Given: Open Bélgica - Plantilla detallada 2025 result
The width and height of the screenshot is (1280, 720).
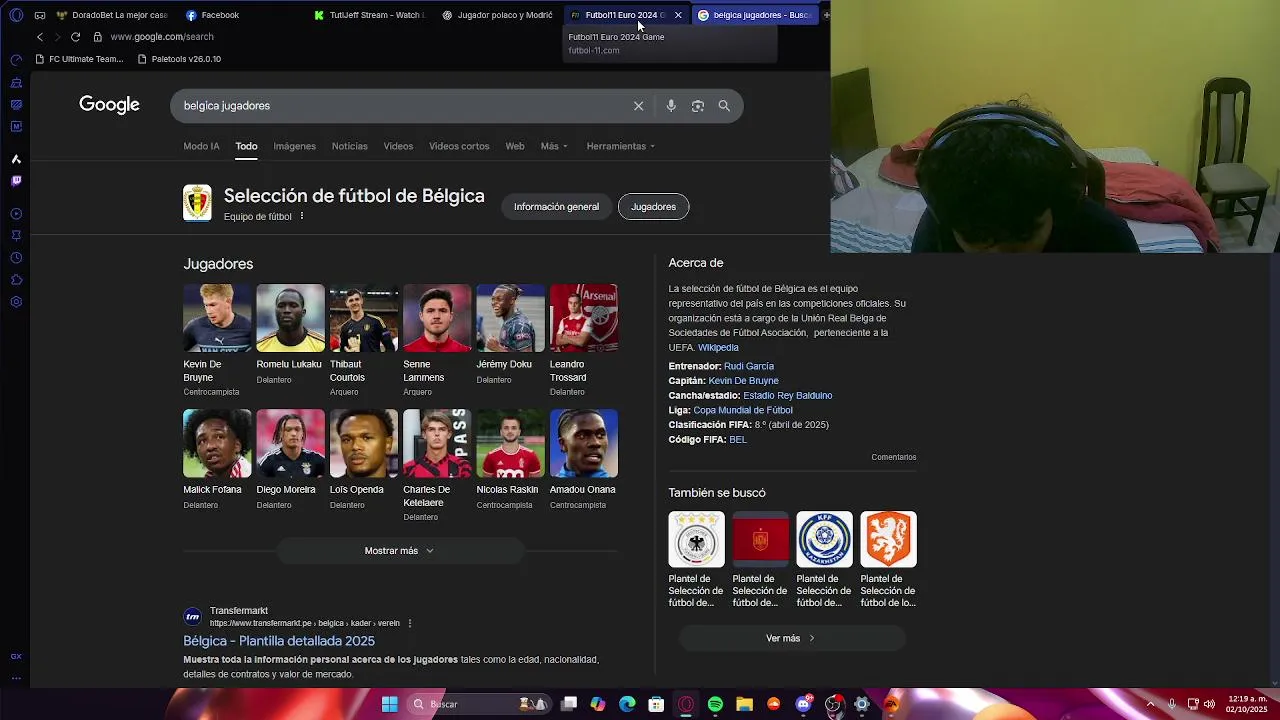Looking at the screenshot, I should tap(279, 641).
